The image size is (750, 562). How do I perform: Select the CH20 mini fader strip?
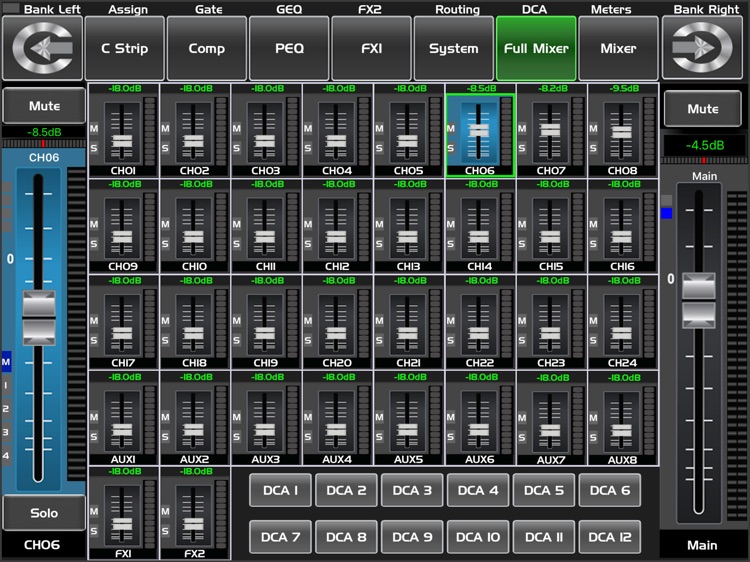(x=337, y=322)
